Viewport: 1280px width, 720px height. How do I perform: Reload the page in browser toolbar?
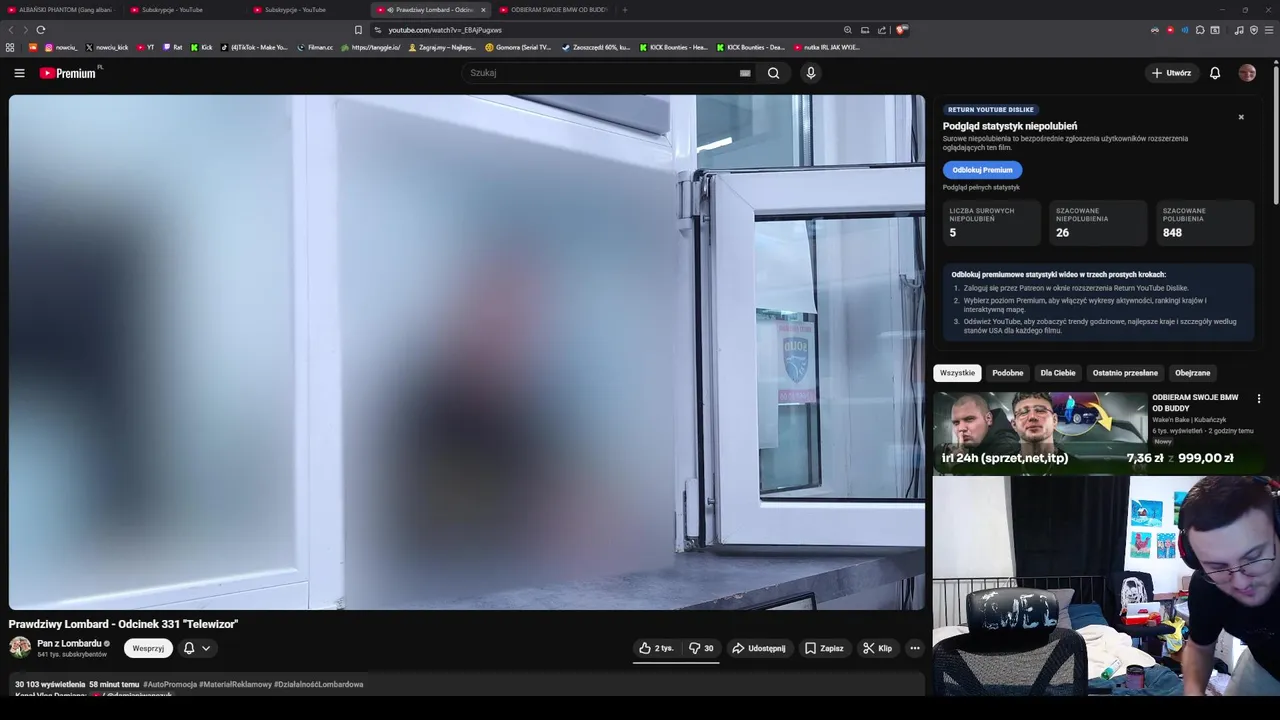click(x=41, y=30)
